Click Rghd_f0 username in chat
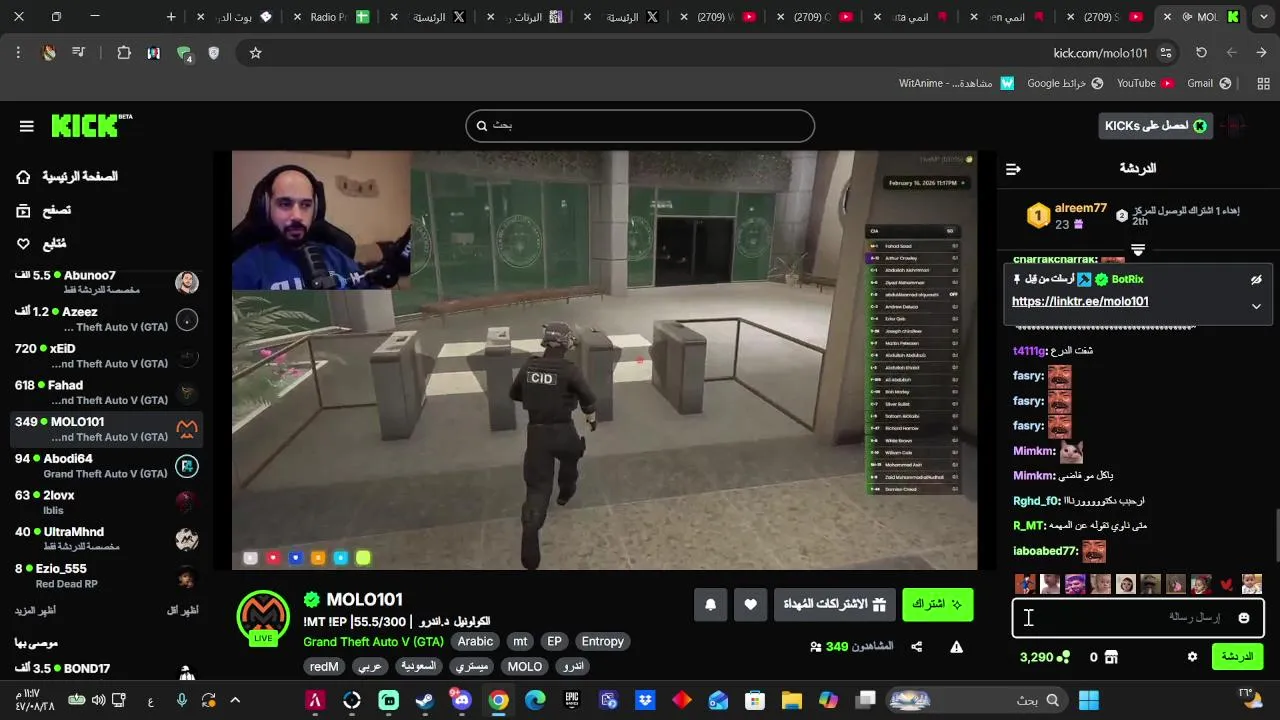 click(1036, 501)
